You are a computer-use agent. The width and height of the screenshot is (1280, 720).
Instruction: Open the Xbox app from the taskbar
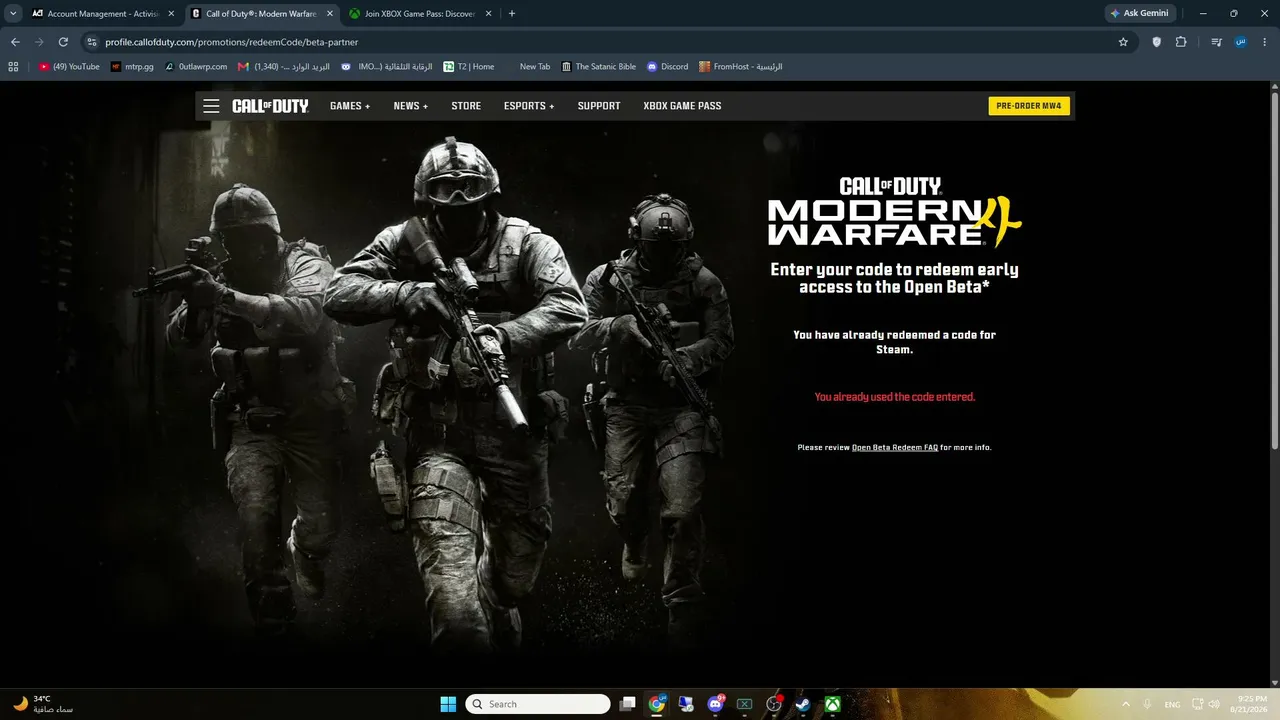pyautogui.click(x=832, y=704)
